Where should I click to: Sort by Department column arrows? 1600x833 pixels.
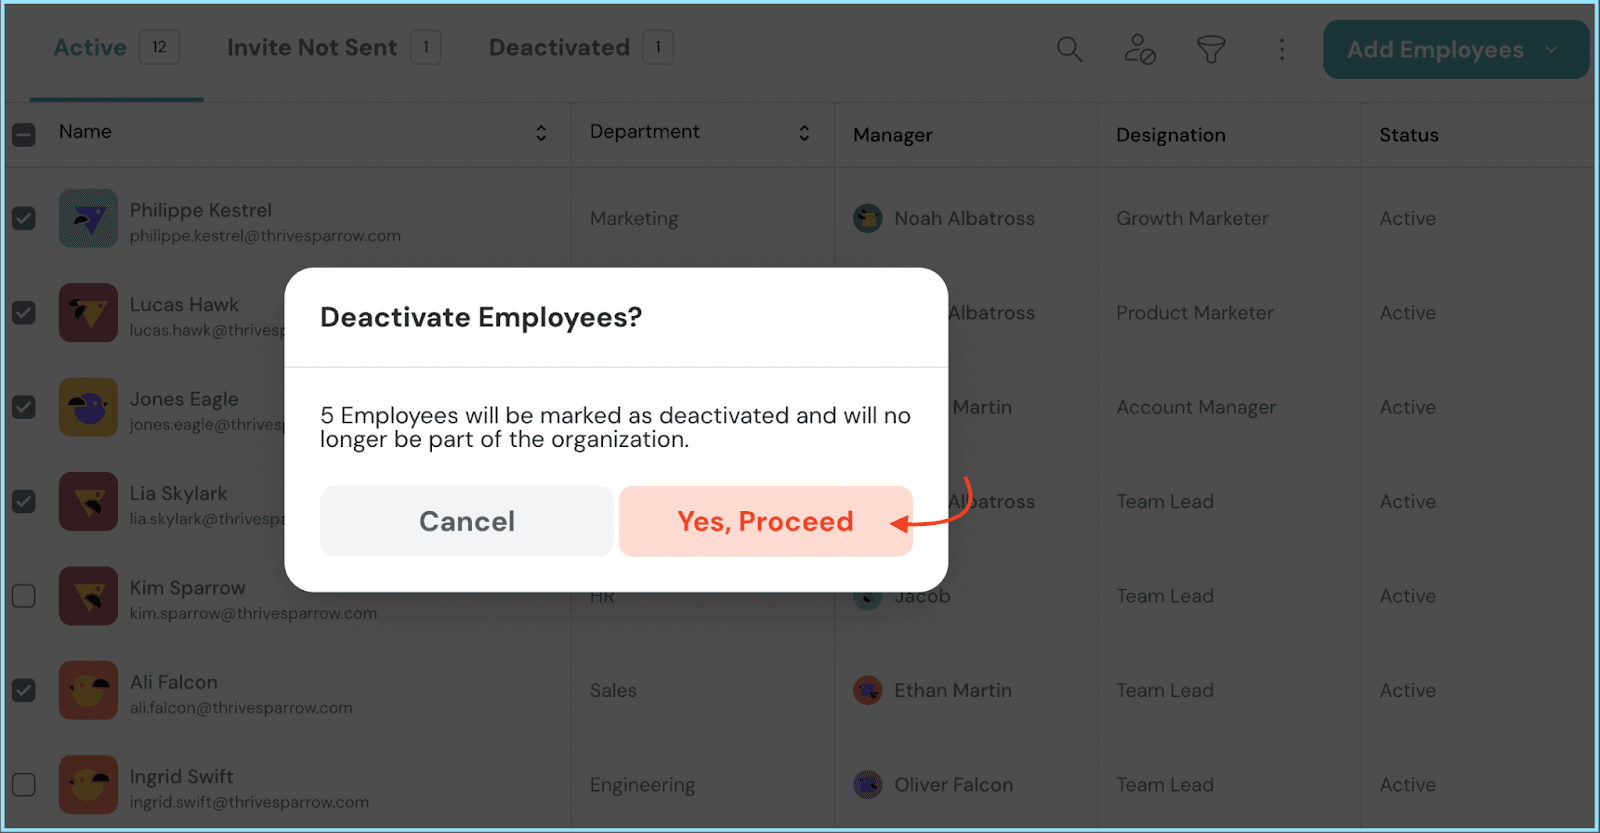pyautogui.click(x=804, y=133)
